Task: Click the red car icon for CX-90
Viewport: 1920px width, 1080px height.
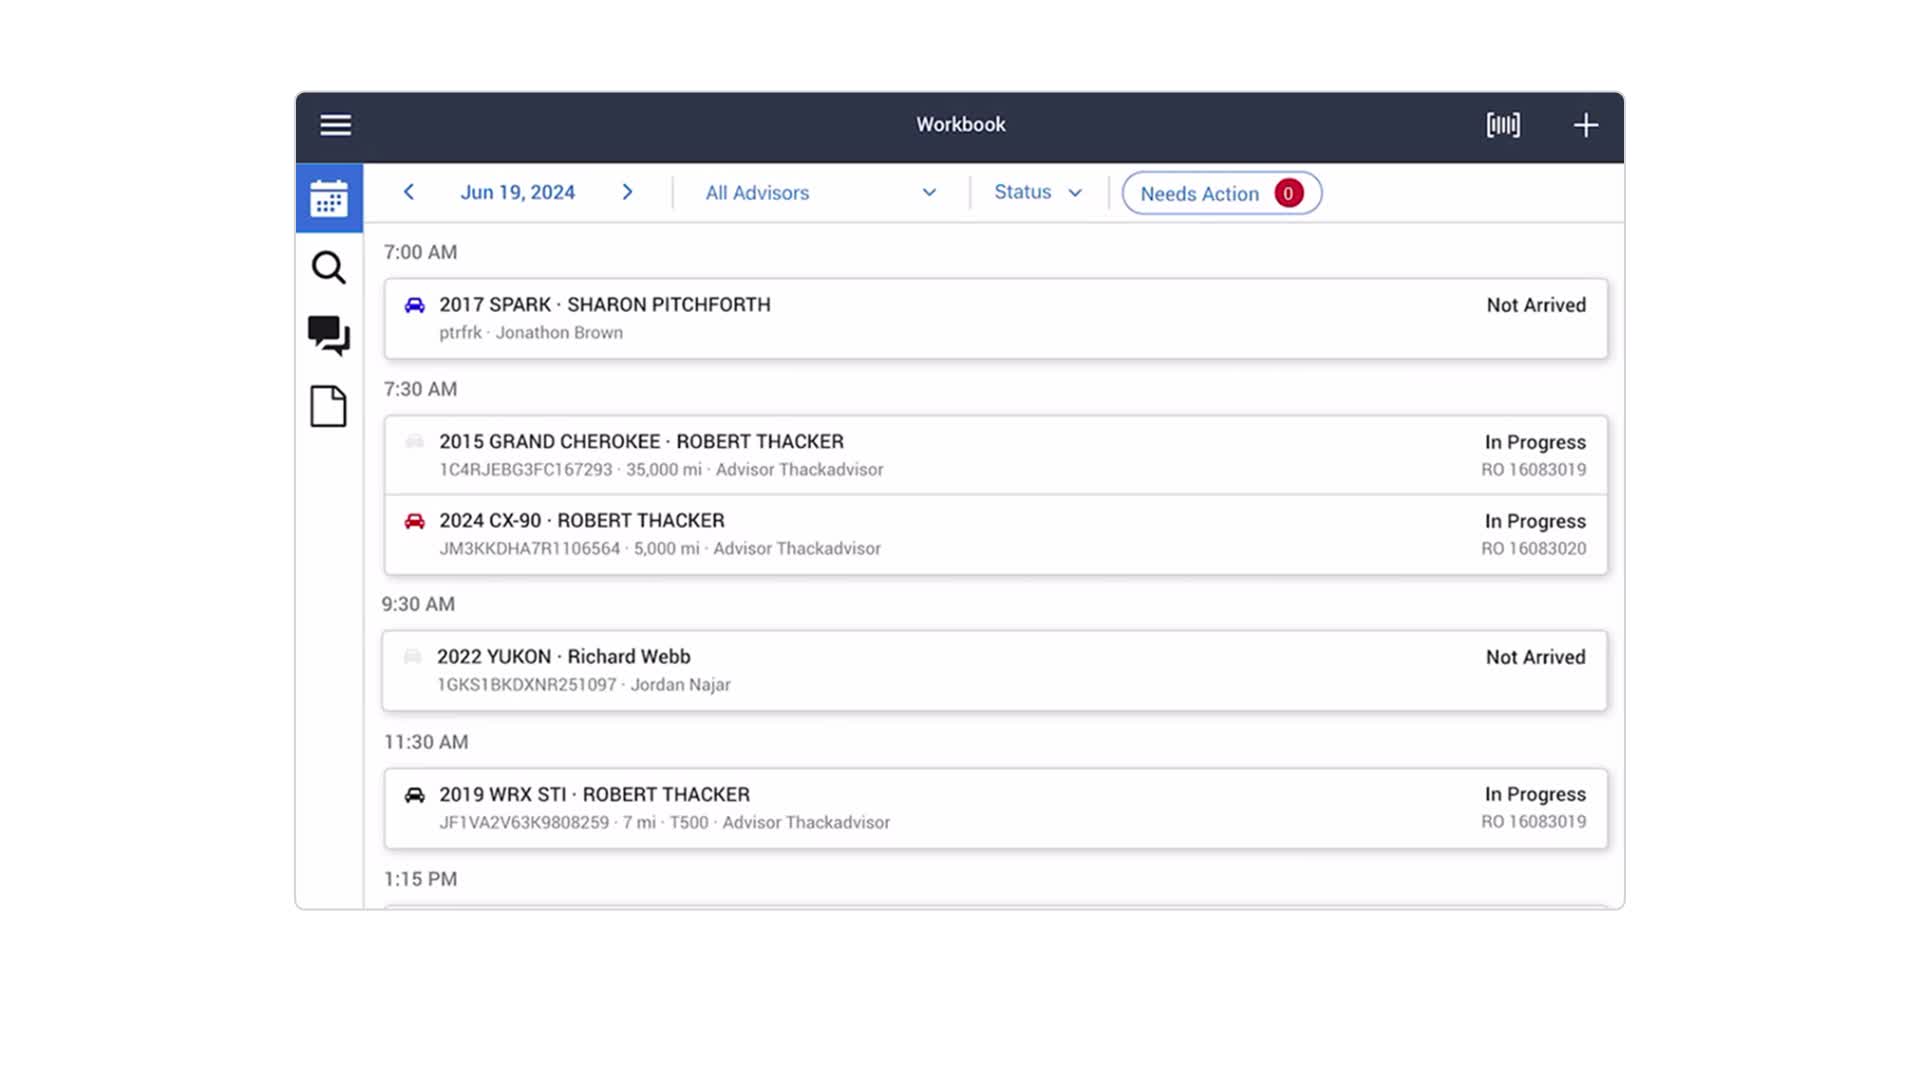Action: click(x=414, y=521)
